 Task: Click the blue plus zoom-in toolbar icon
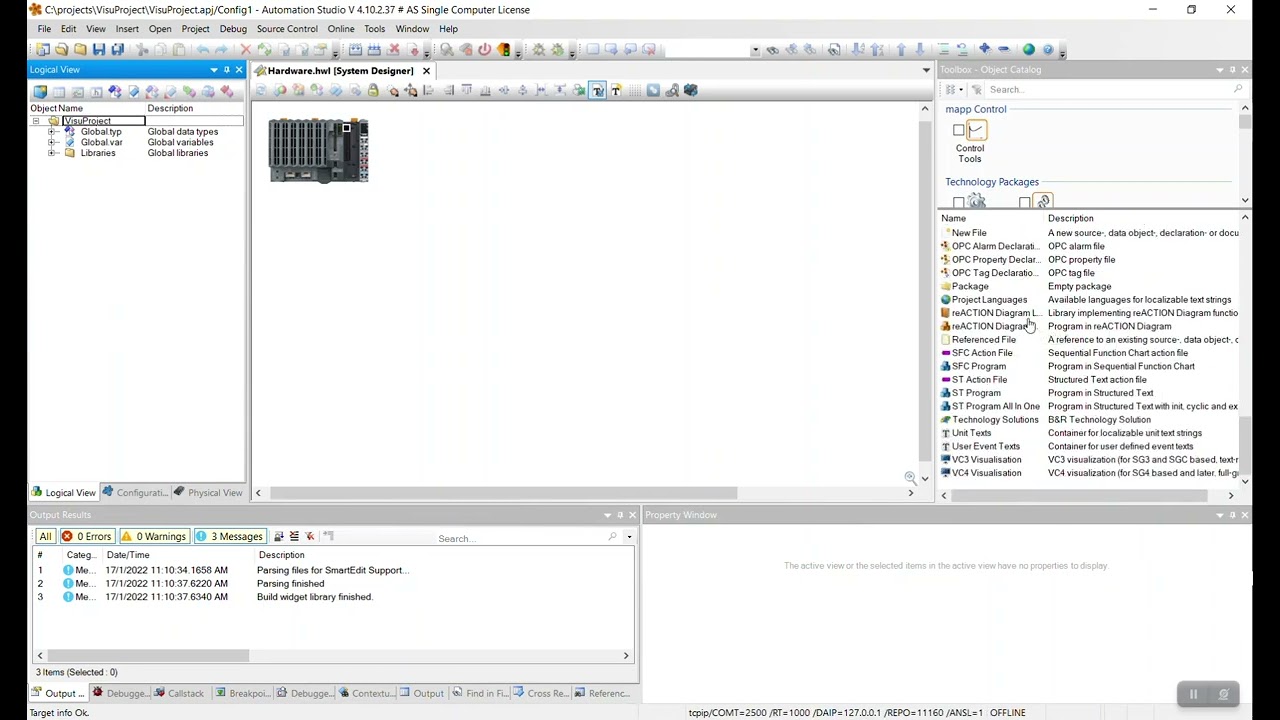[x=984, y=49]
